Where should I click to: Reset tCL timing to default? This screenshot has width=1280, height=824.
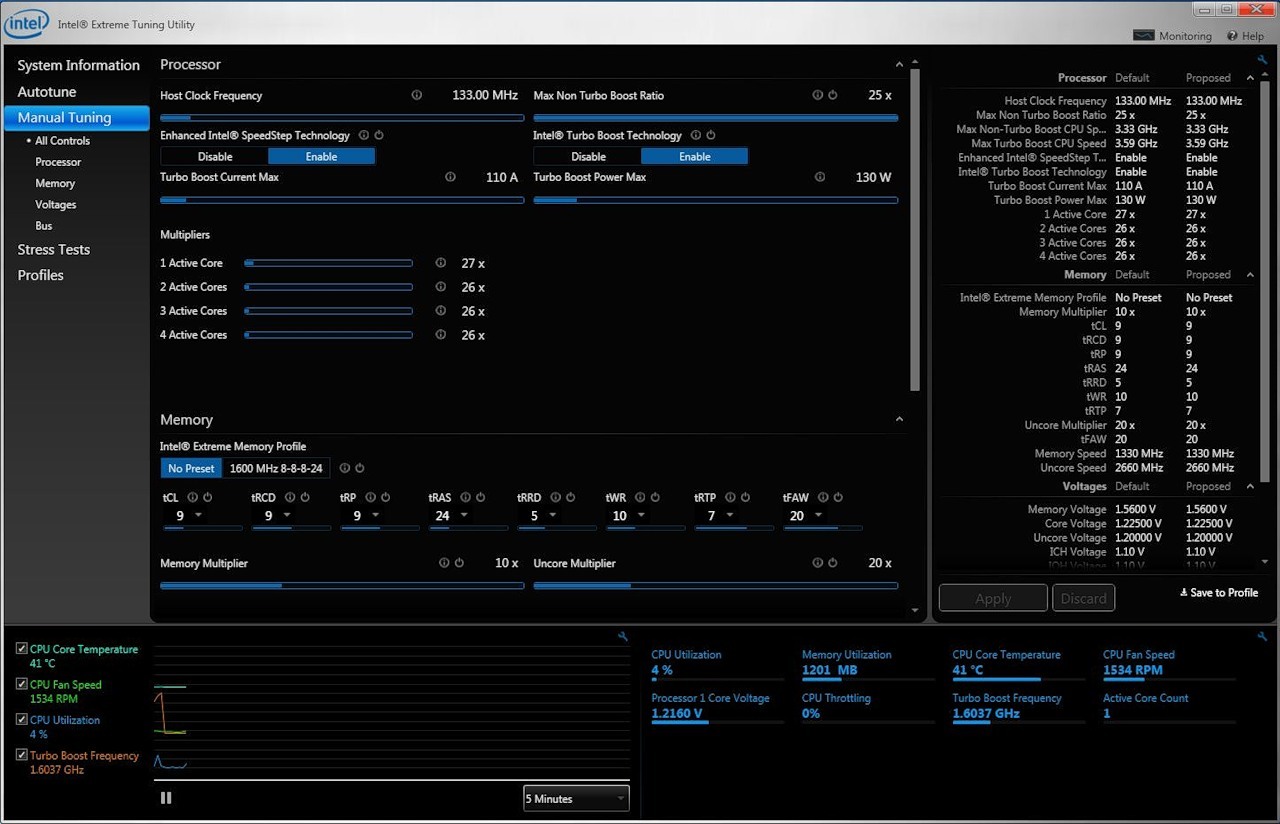click(x=208, y=497)
